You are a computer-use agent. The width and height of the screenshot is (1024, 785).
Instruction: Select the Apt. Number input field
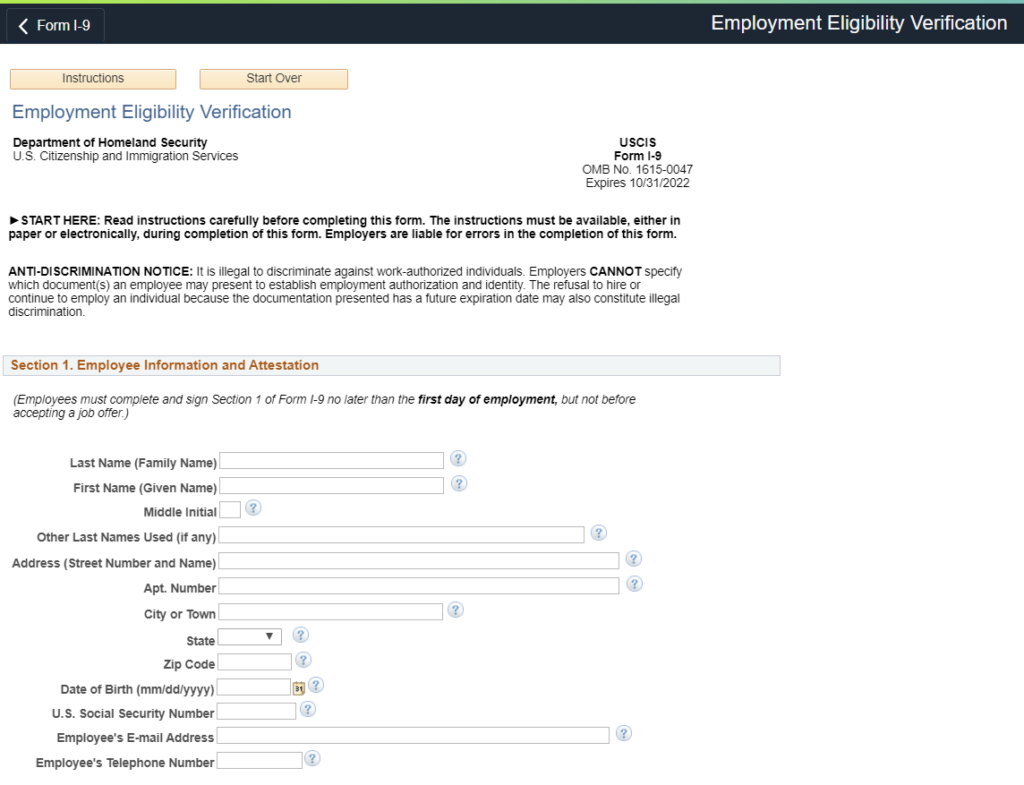[x=420, y=584]
